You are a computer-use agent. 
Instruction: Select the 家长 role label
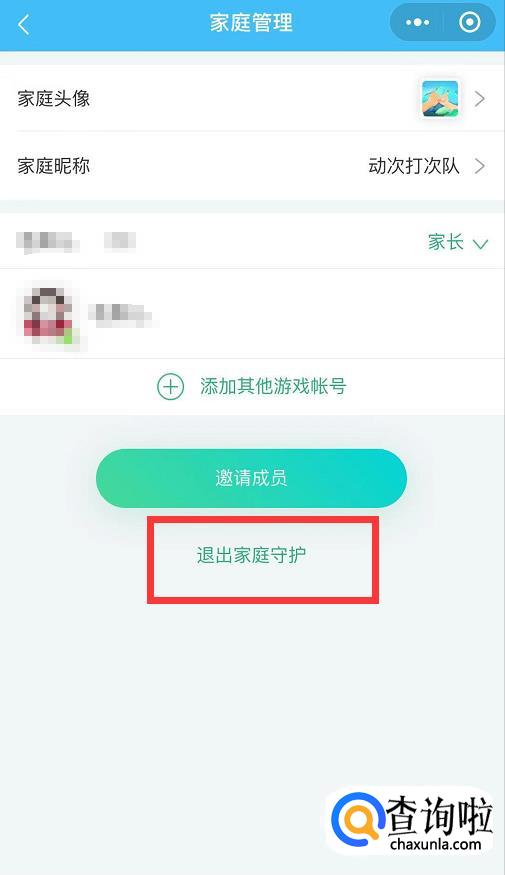(x=446, y=242)
